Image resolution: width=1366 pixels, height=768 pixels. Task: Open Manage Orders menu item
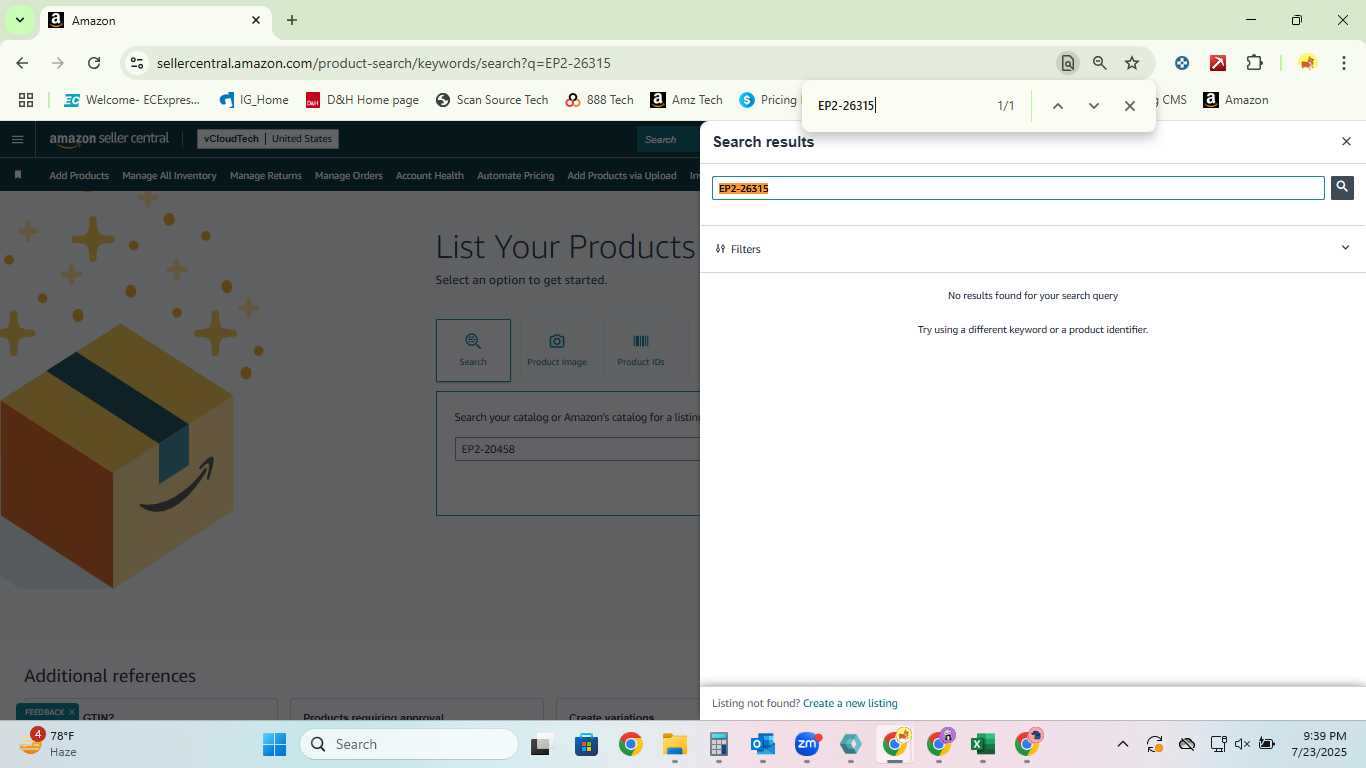(x=348, y=175)
